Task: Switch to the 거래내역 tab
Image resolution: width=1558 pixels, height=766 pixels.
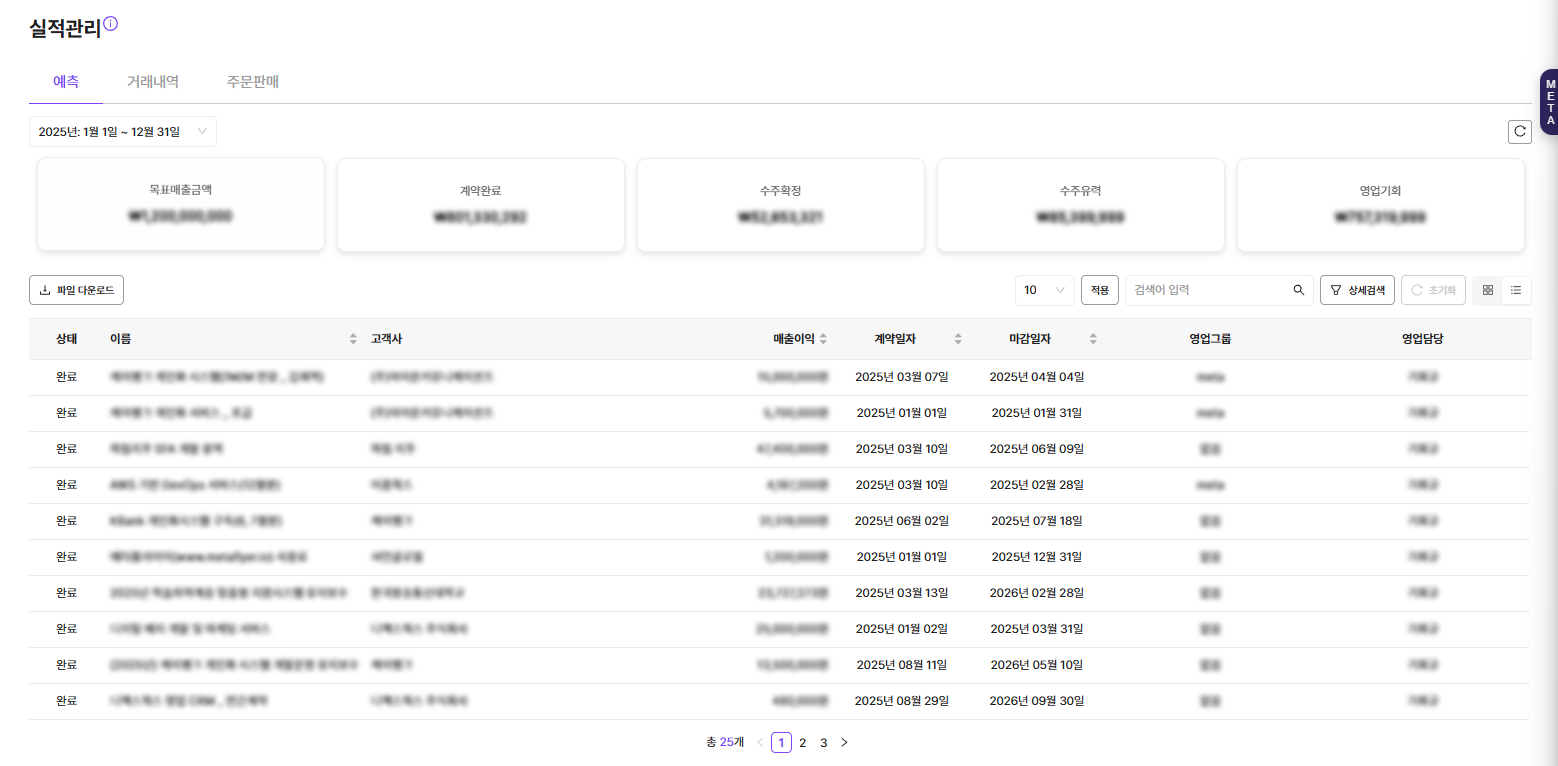Action: [153, 82]
